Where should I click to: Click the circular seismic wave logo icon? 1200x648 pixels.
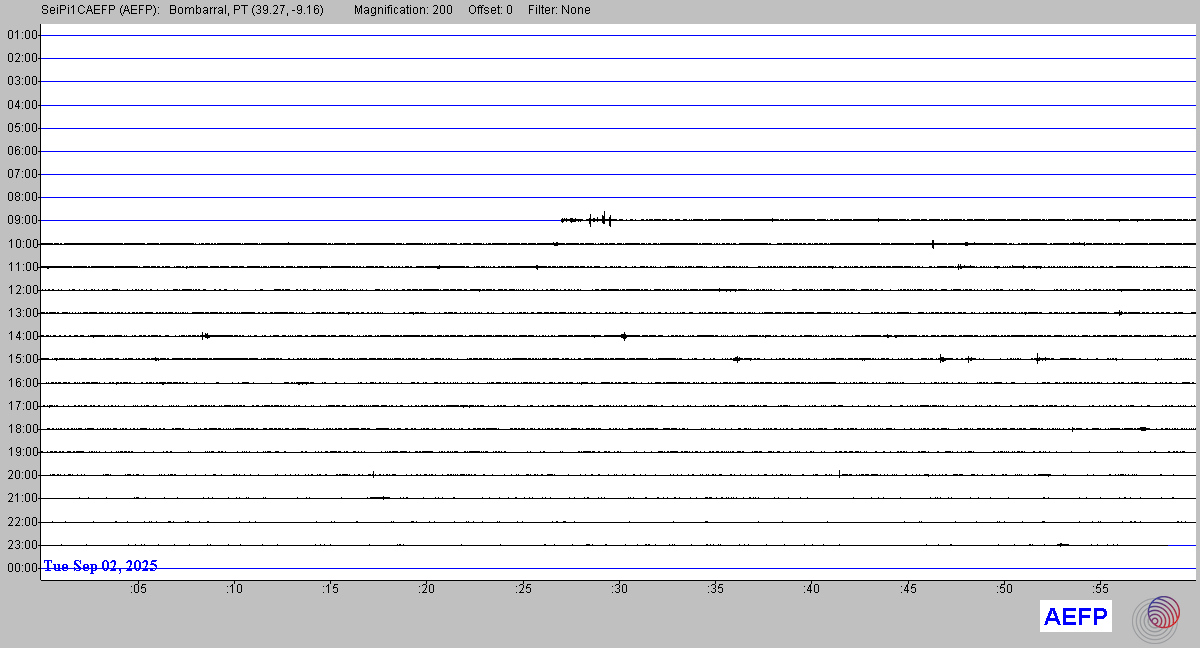[x=1156, y=617]
